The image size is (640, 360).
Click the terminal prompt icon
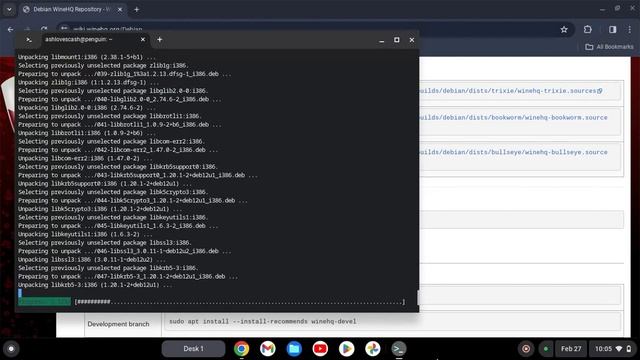tap(29, 40)
